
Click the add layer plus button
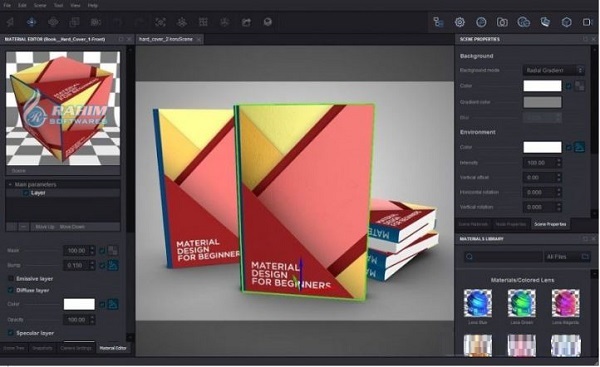pos(11,227)
